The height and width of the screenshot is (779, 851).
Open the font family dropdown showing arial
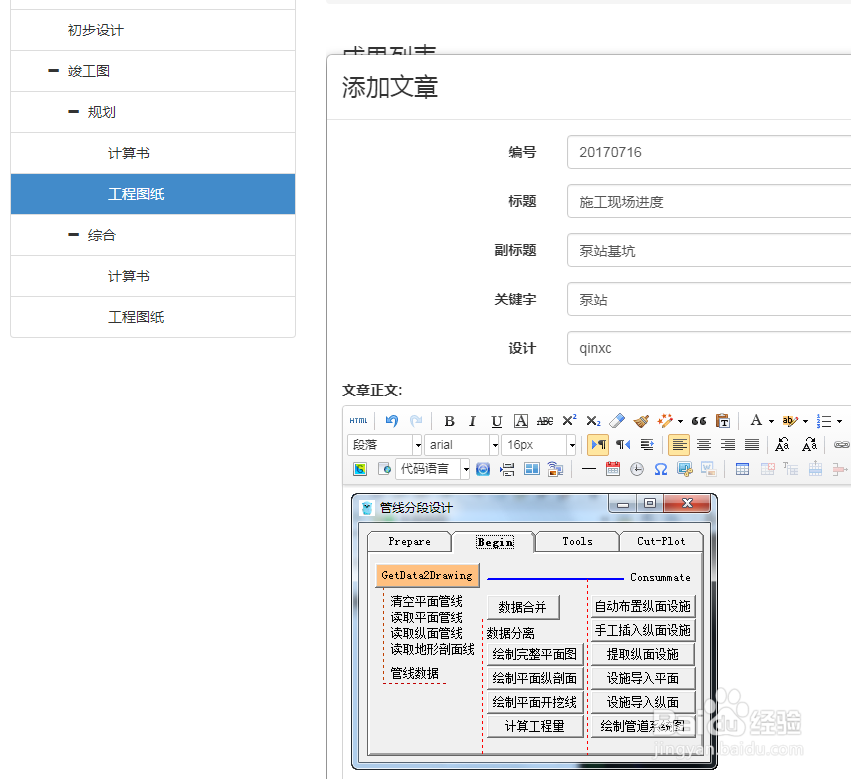[461, 444]
